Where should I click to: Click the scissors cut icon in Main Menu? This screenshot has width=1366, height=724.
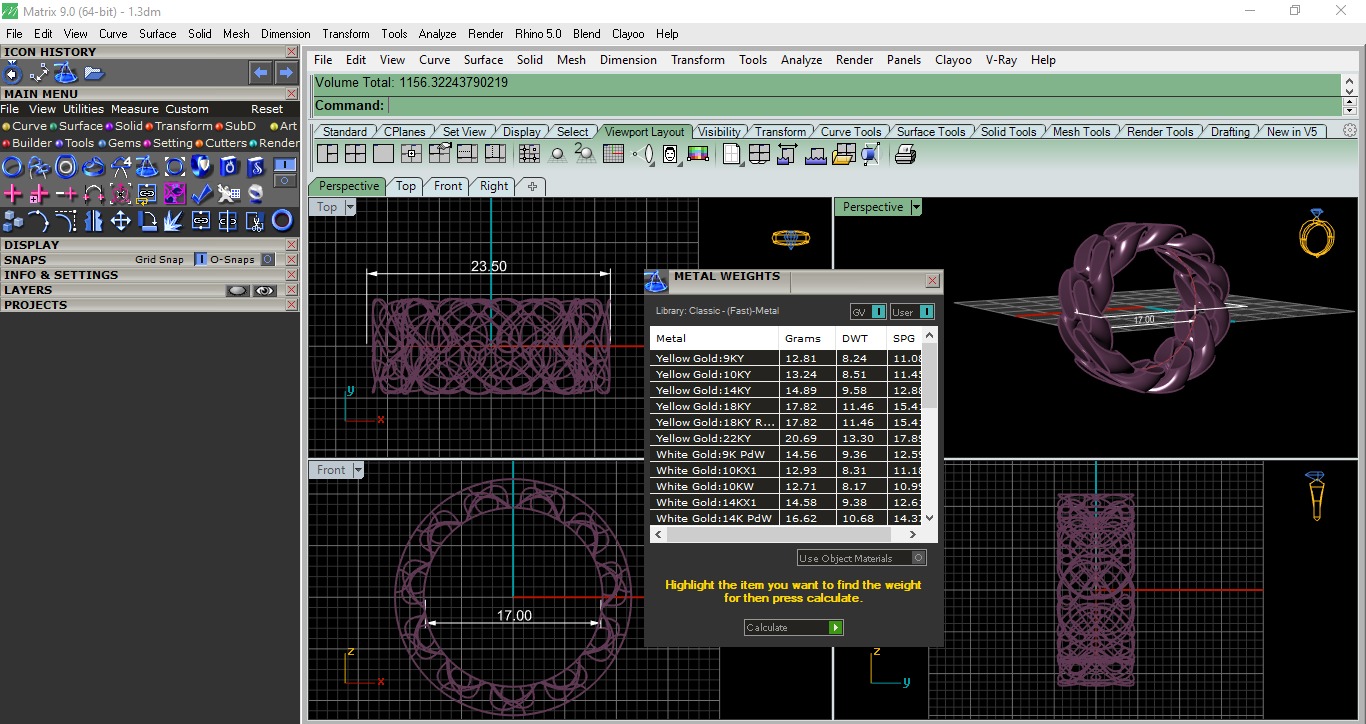coord(255,220)
